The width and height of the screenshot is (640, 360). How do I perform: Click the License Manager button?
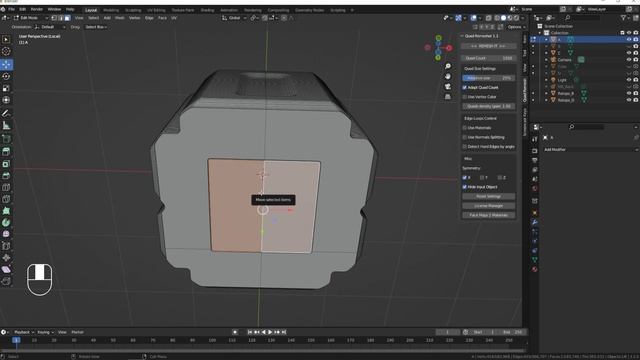tap(489, 206)
